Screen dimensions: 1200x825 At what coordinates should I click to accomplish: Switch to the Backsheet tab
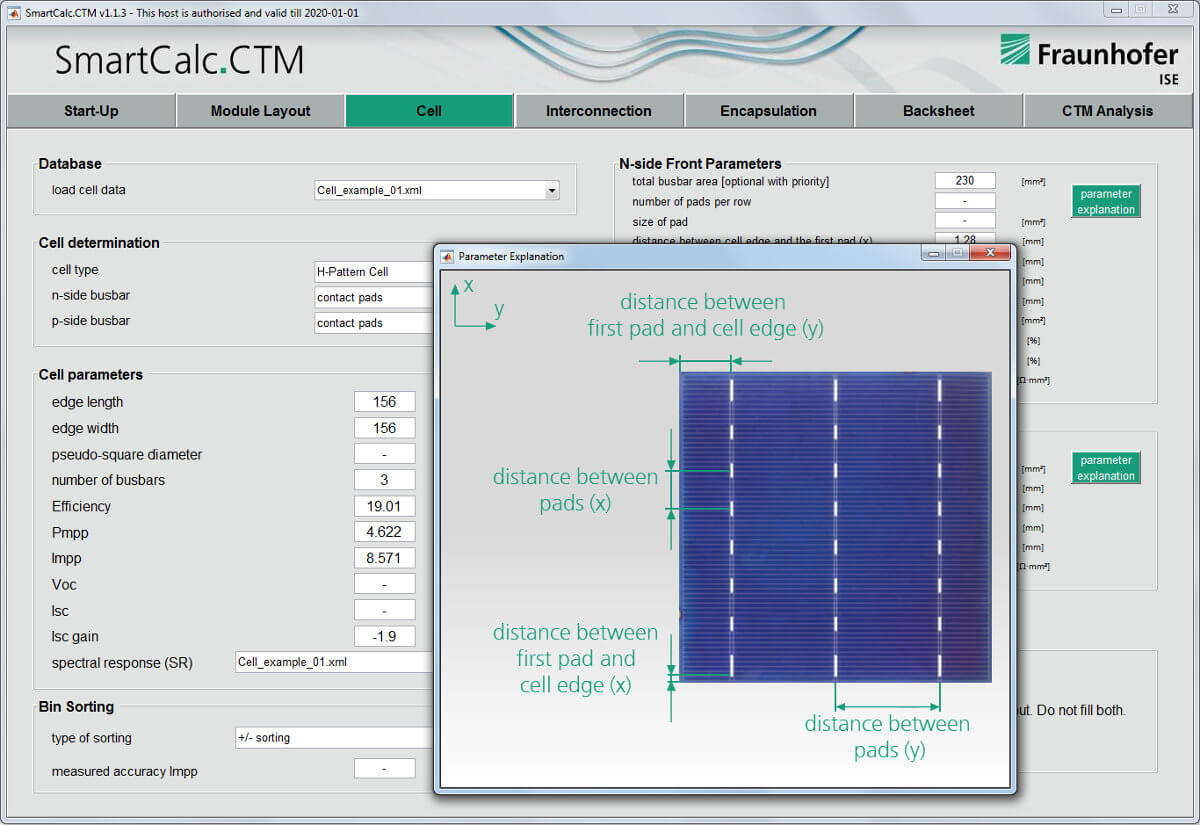click(x=938, y=111)
